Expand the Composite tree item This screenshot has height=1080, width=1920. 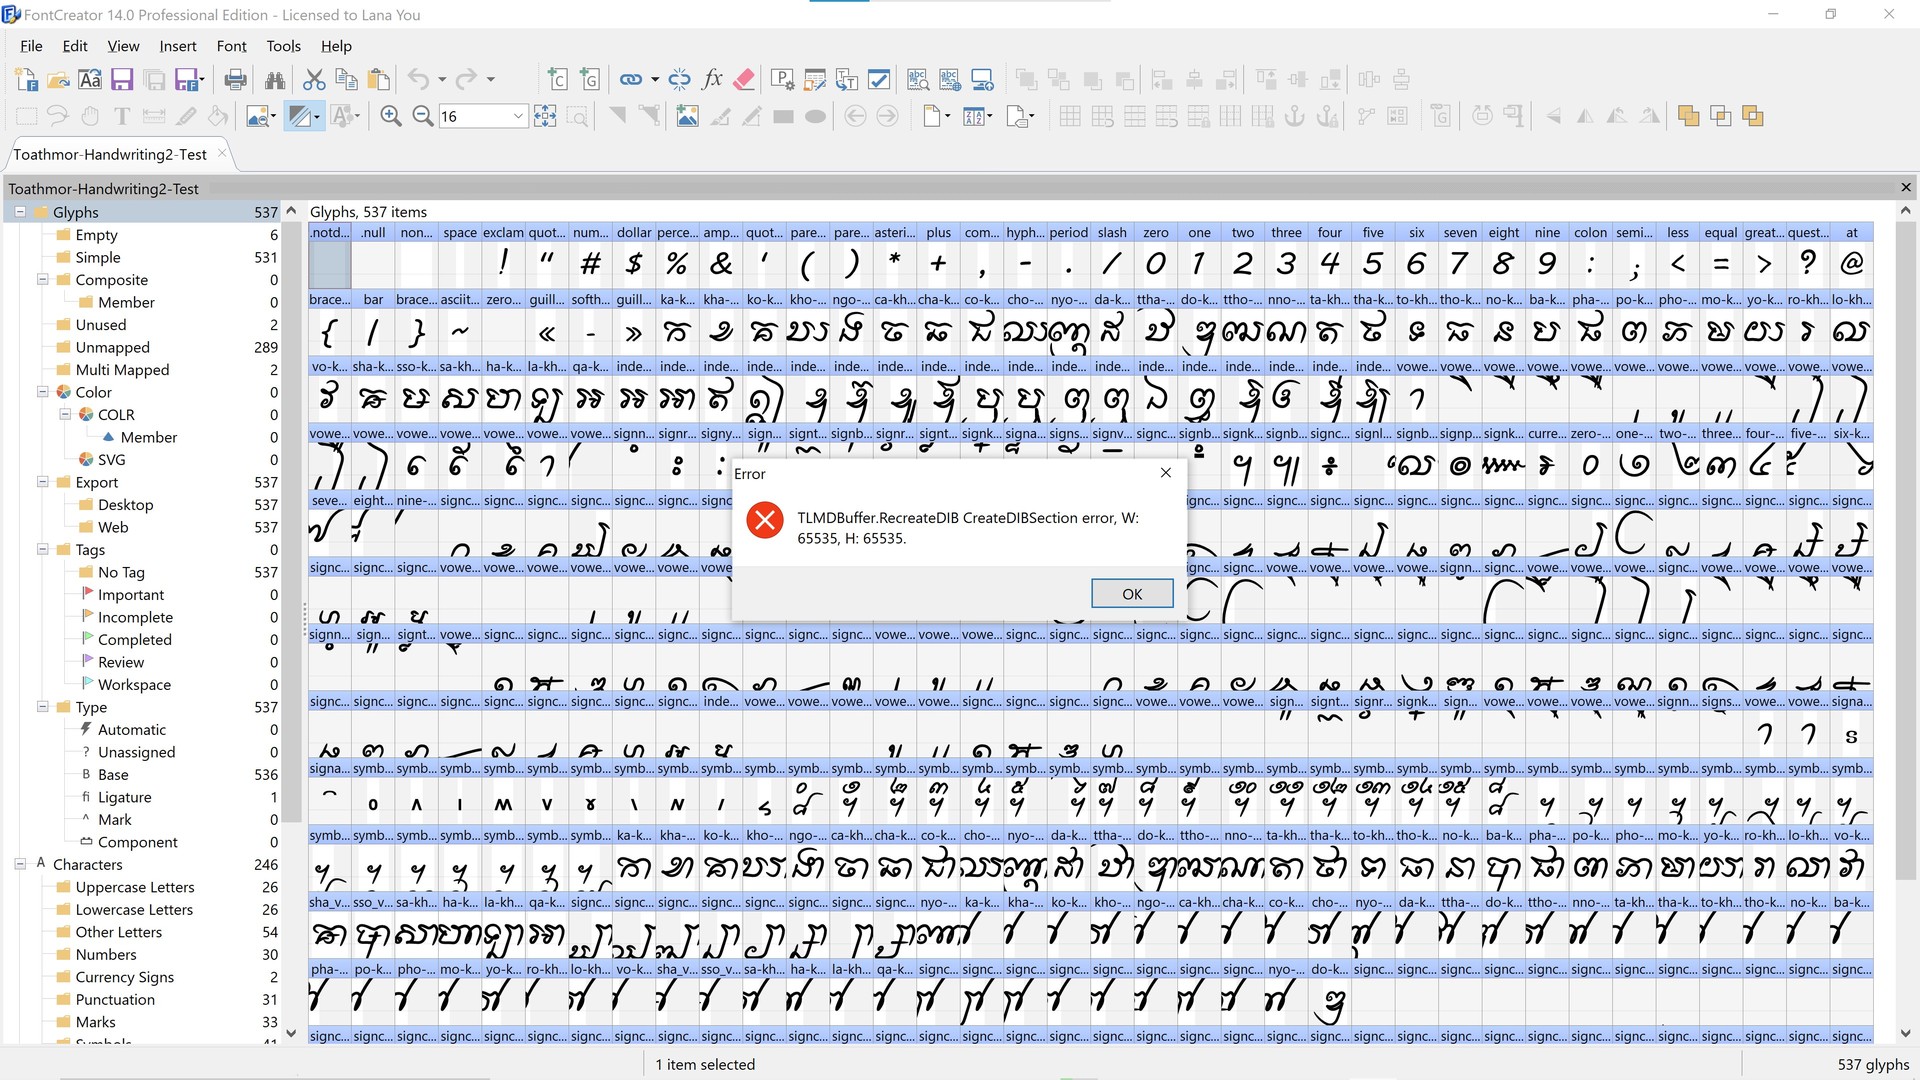pyautogui.click(x=41, y=280)
